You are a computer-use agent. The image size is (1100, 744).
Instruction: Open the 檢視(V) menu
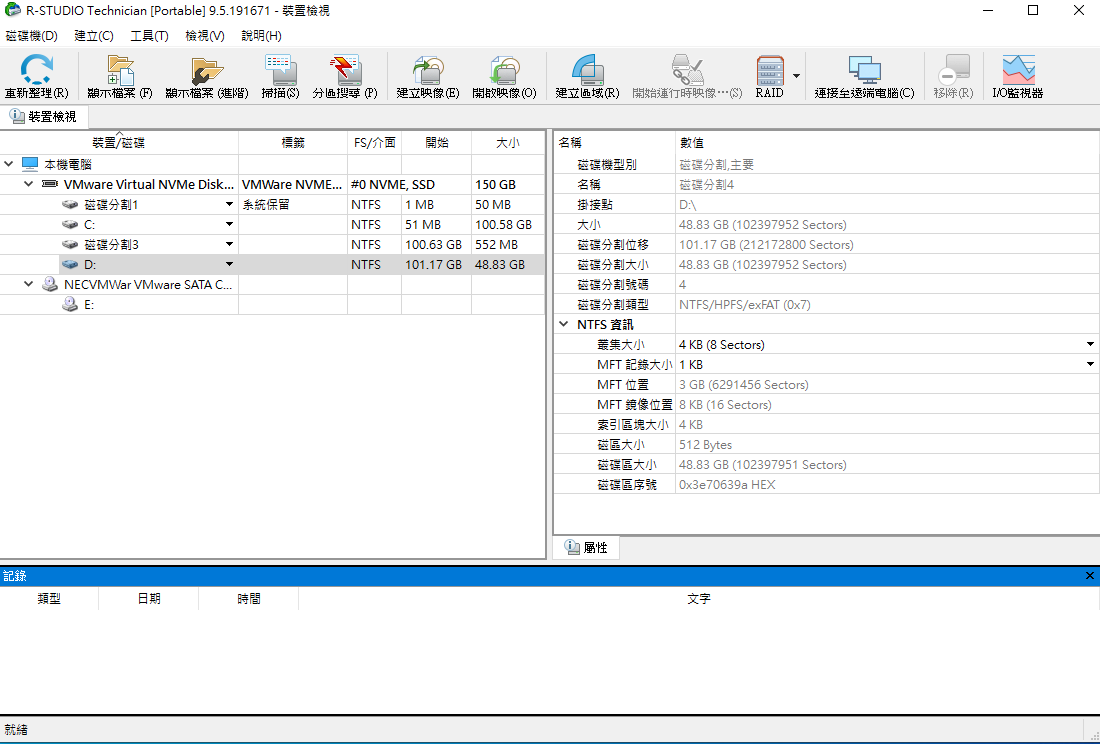pyautogui.click(x=204, y=36)
